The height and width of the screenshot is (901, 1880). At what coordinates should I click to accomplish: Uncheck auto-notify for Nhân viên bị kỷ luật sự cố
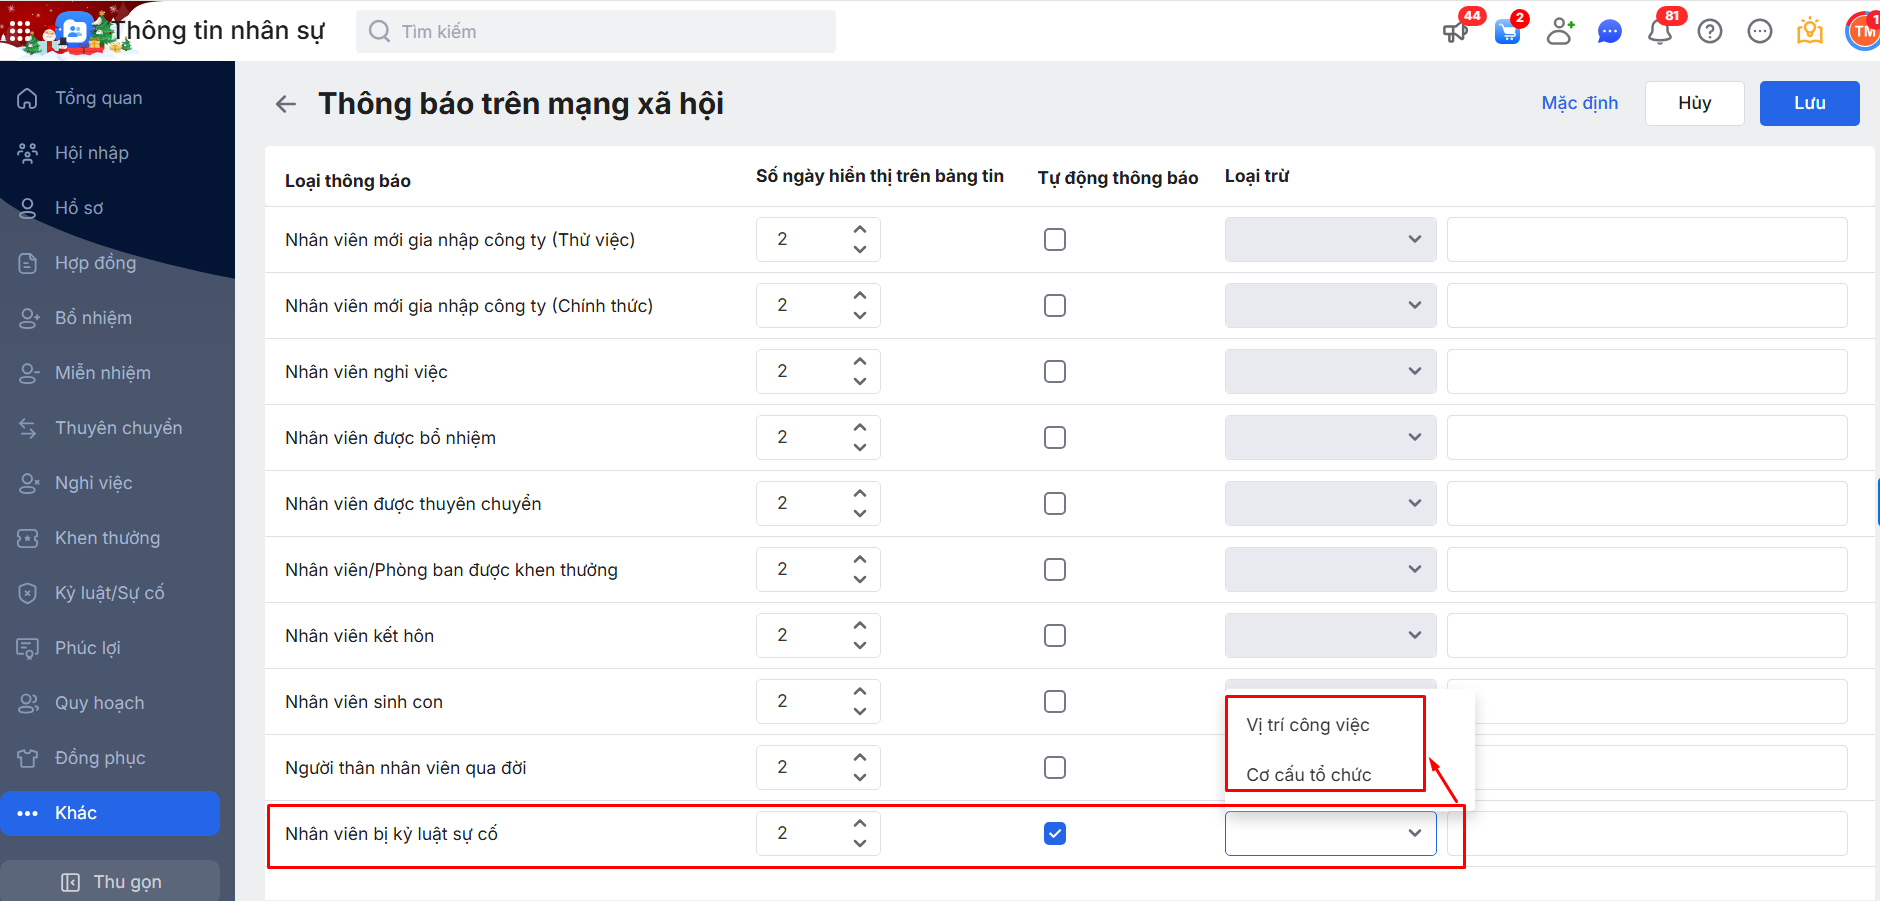(x=1055, y=833)
